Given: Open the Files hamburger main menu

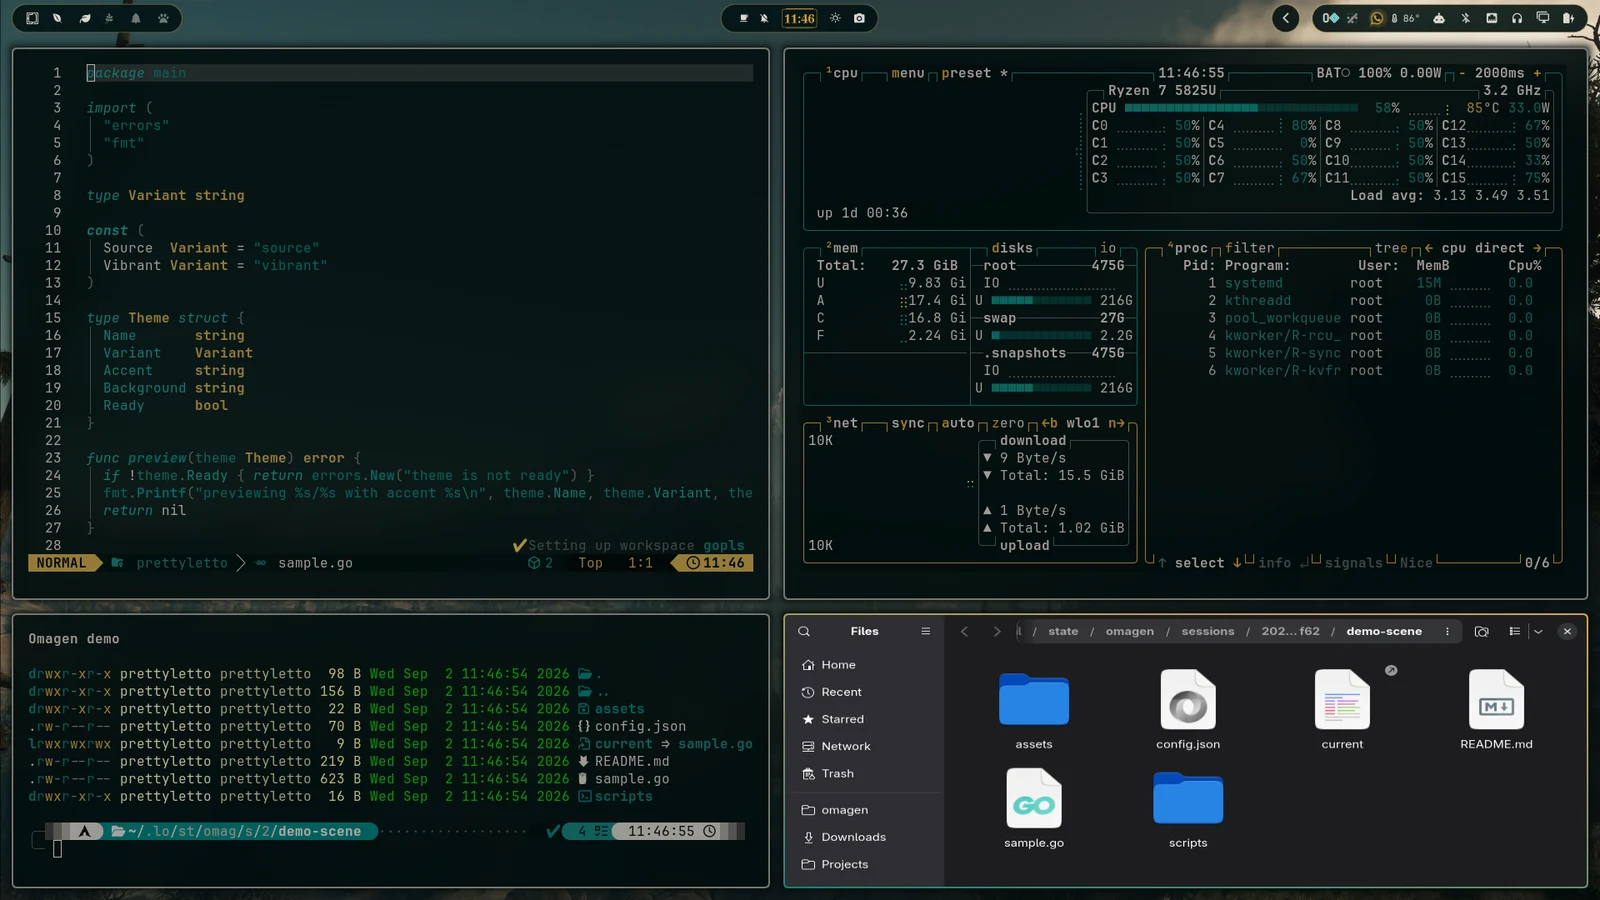Looking at the screenshot, I should (x=925, y=631).
